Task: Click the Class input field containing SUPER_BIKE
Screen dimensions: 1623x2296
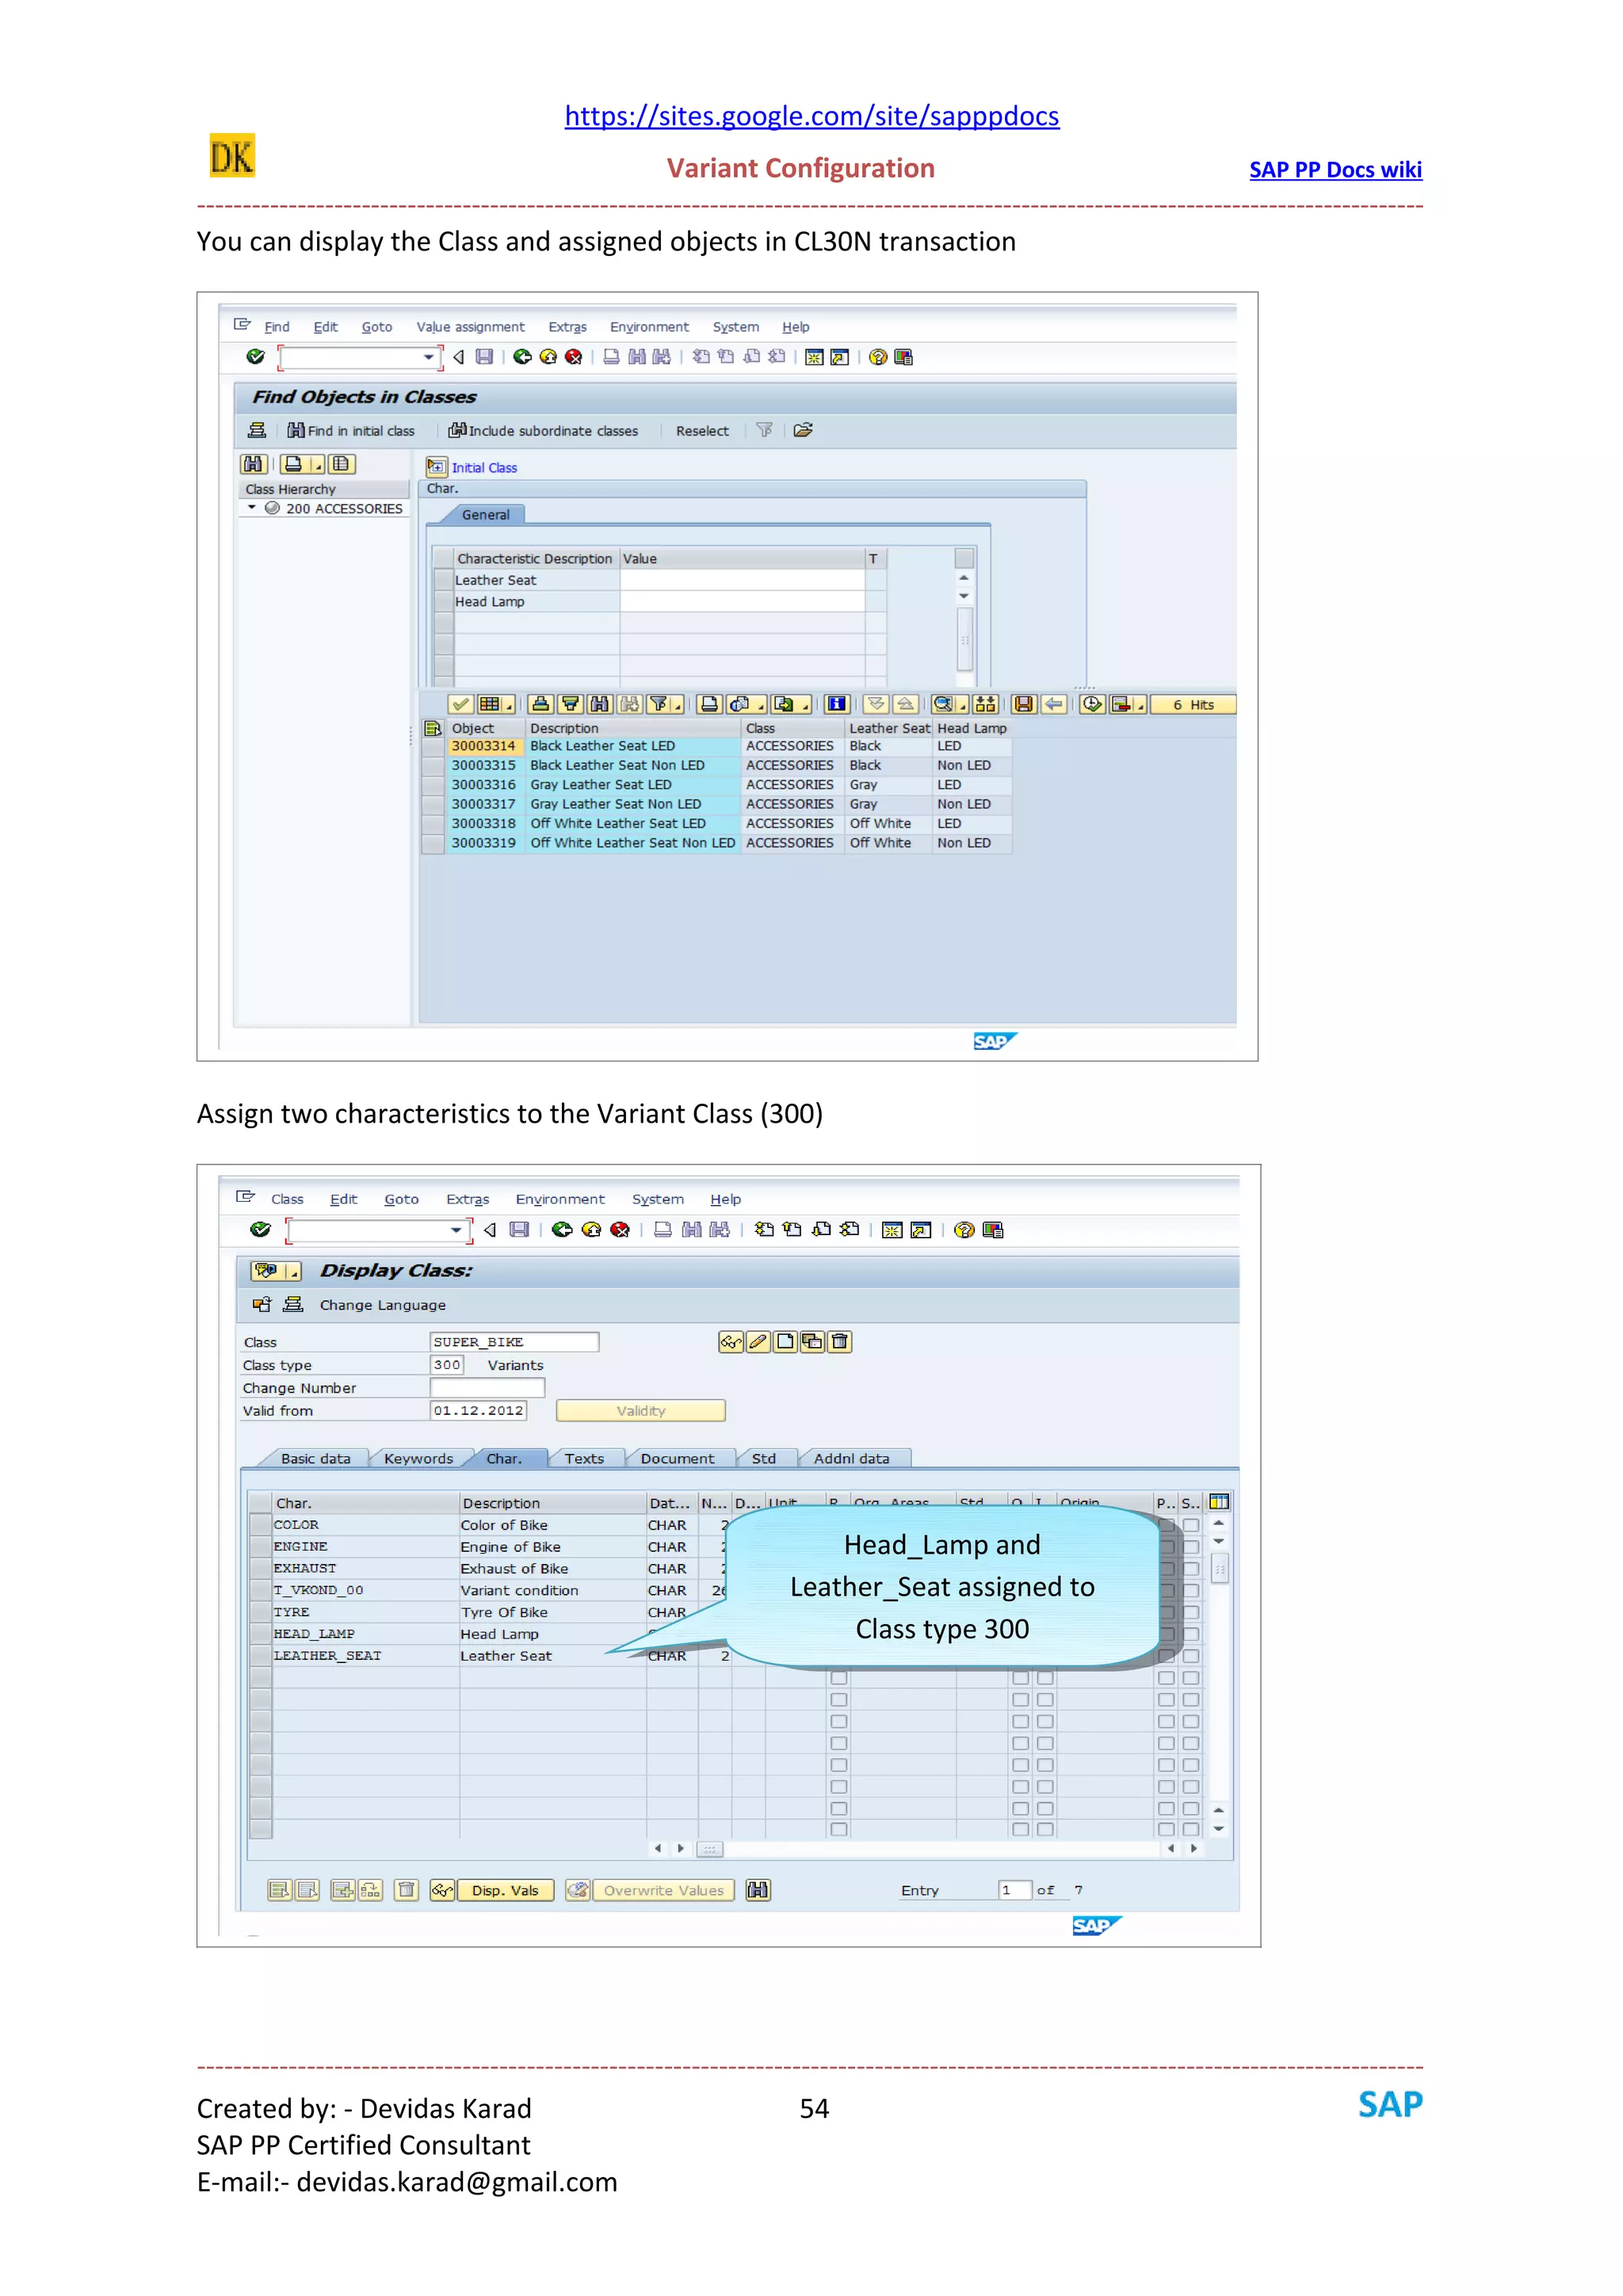Action: click(514, 1342)
